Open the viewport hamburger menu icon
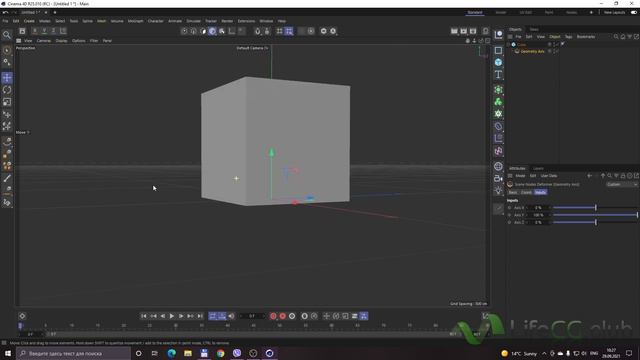This screenshot has width=640, height=360. 18,41
